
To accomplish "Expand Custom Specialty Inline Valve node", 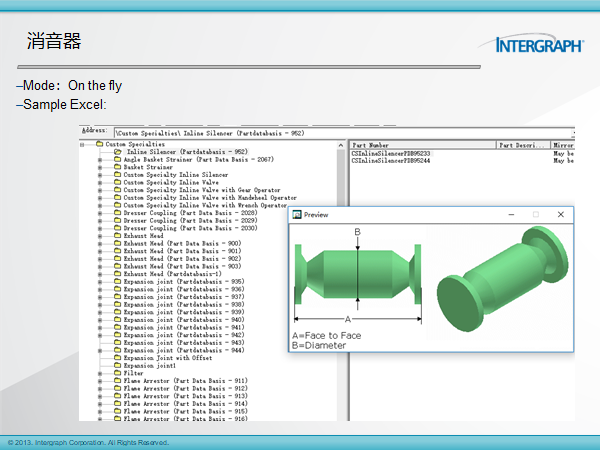I will click(100, 183).
